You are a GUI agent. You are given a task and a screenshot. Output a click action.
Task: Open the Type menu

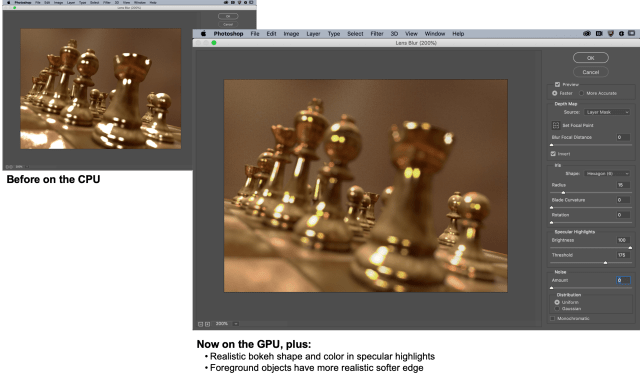(x=333, y=34)
